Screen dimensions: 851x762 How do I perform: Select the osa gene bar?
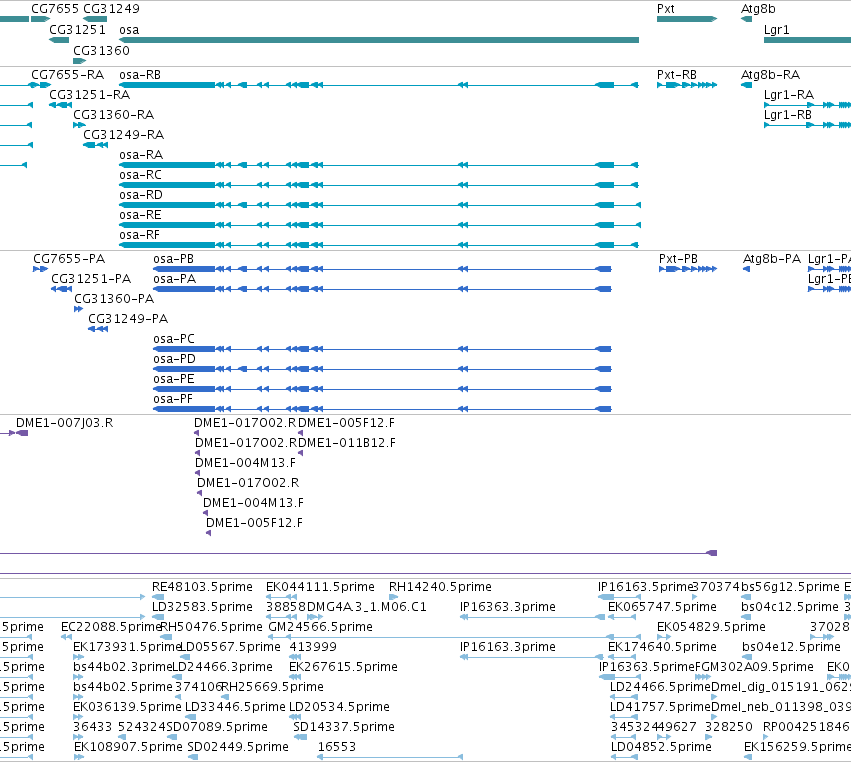click(x=379, y=40)
